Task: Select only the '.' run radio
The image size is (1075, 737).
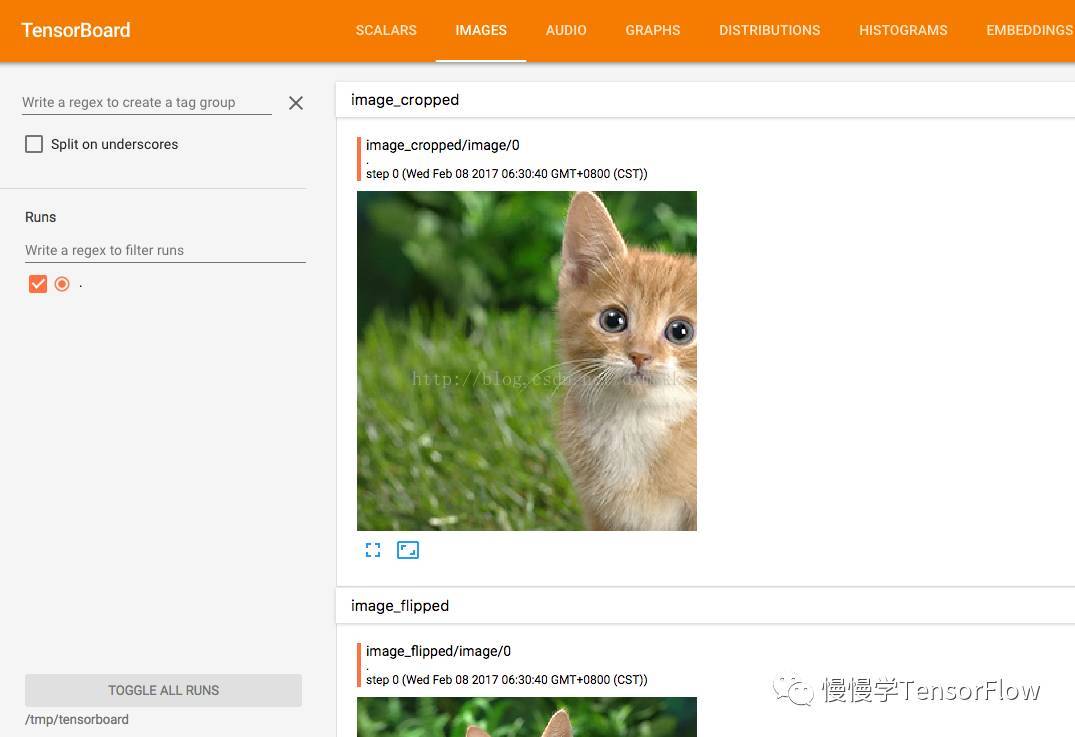Action: click(x=62, y=284)
